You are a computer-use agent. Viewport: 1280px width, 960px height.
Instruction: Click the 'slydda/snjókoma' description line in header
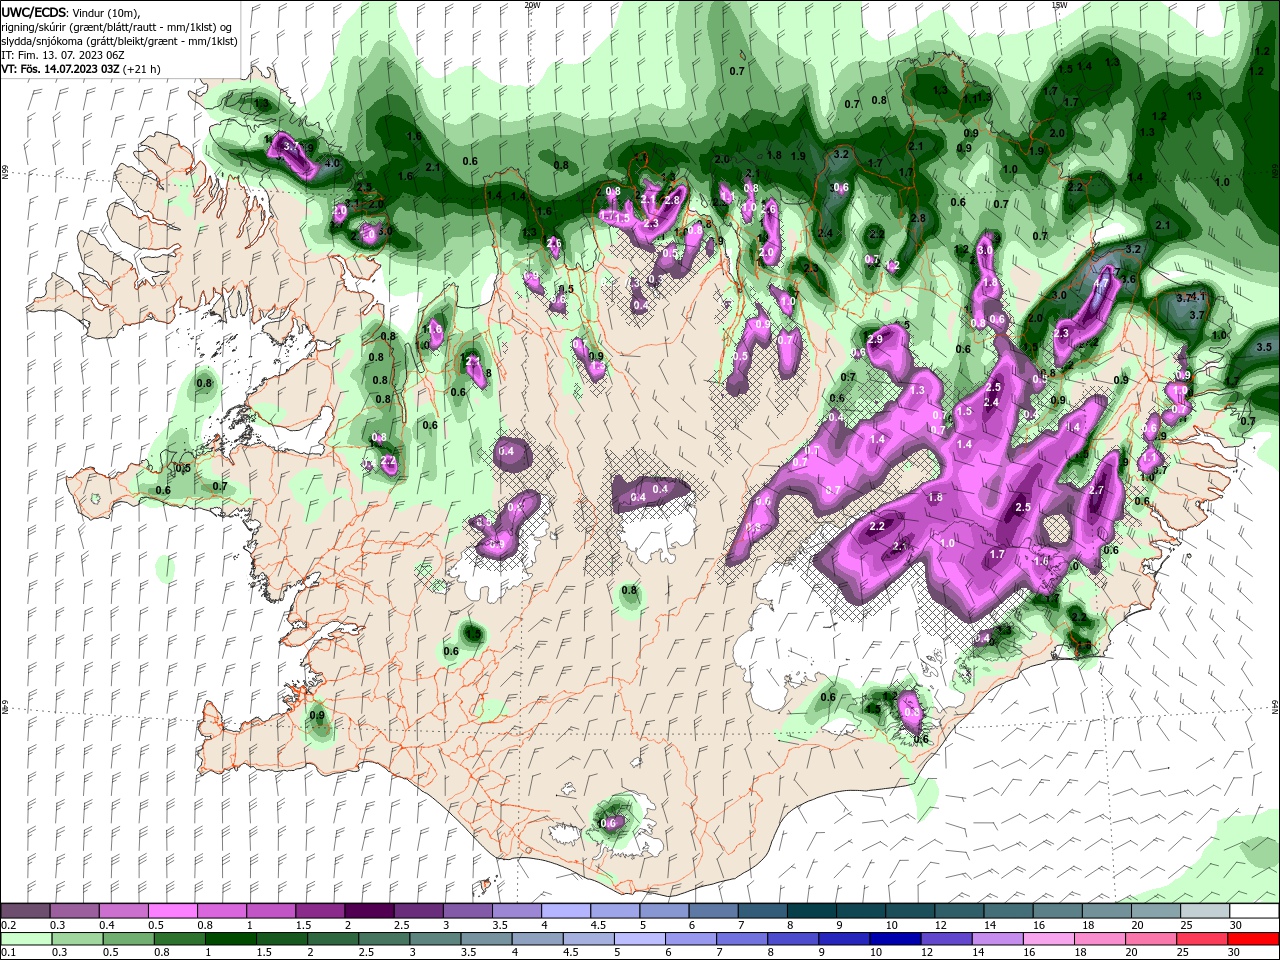(x=119, y=41)
